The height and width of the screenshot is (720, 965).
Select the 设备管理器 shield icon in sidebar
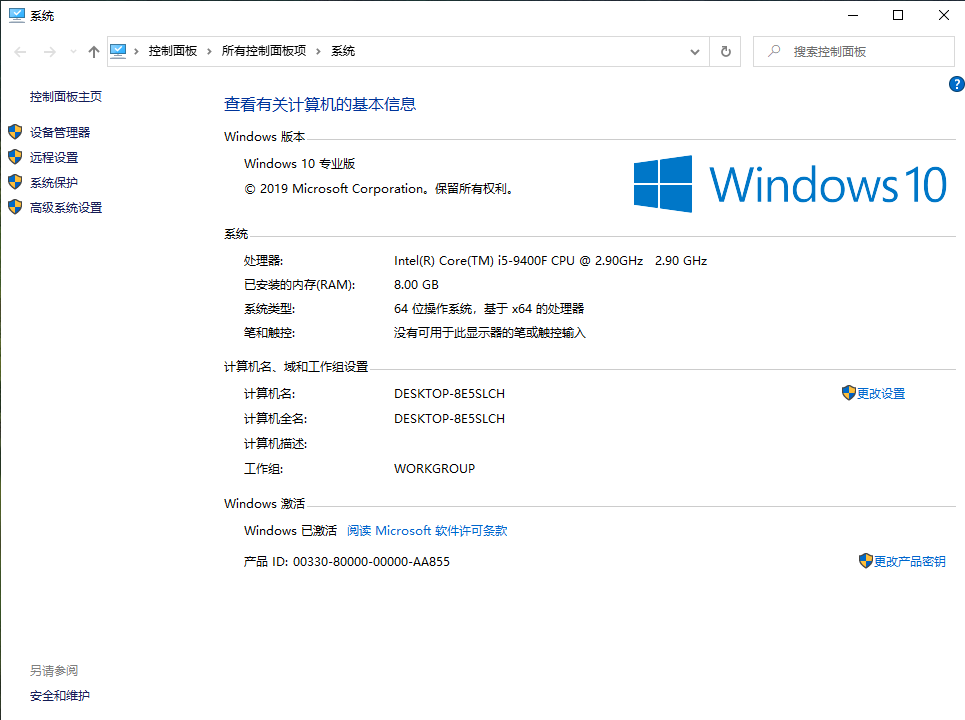point(15,131)
